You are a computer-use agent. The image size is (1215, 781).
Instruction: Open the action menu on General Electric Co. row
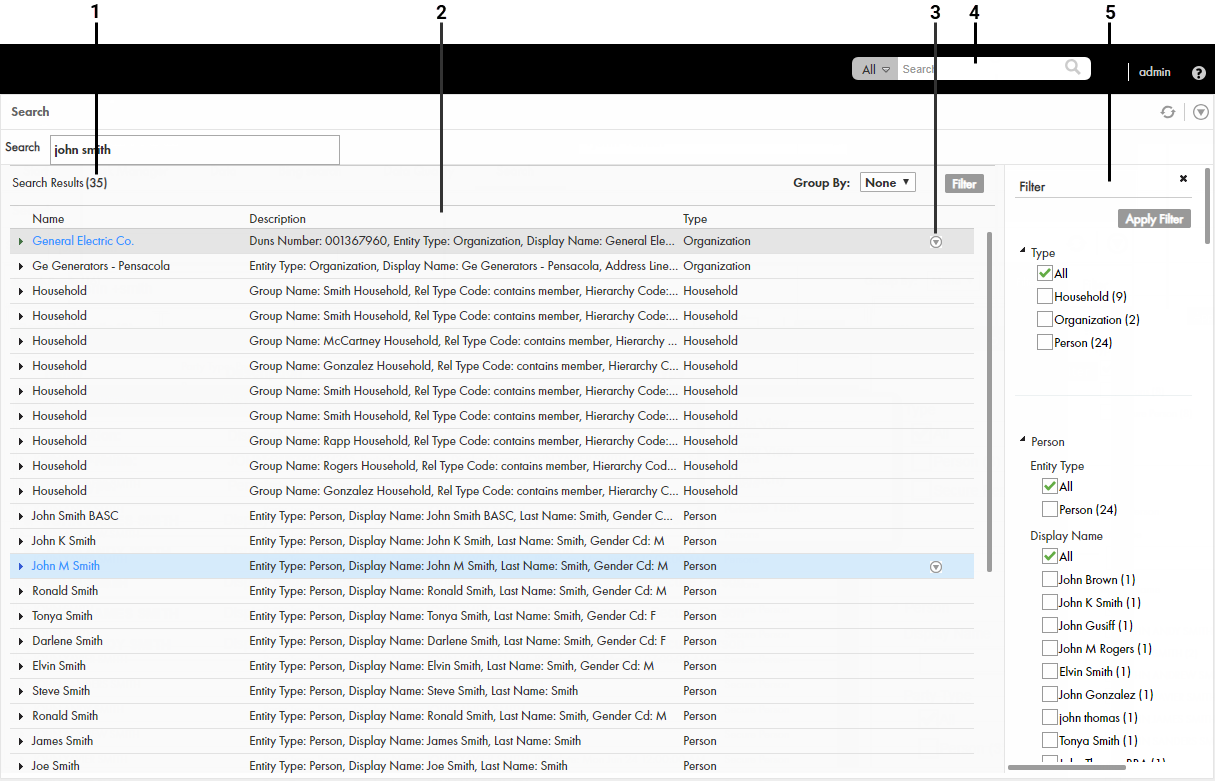click(936, 242)
